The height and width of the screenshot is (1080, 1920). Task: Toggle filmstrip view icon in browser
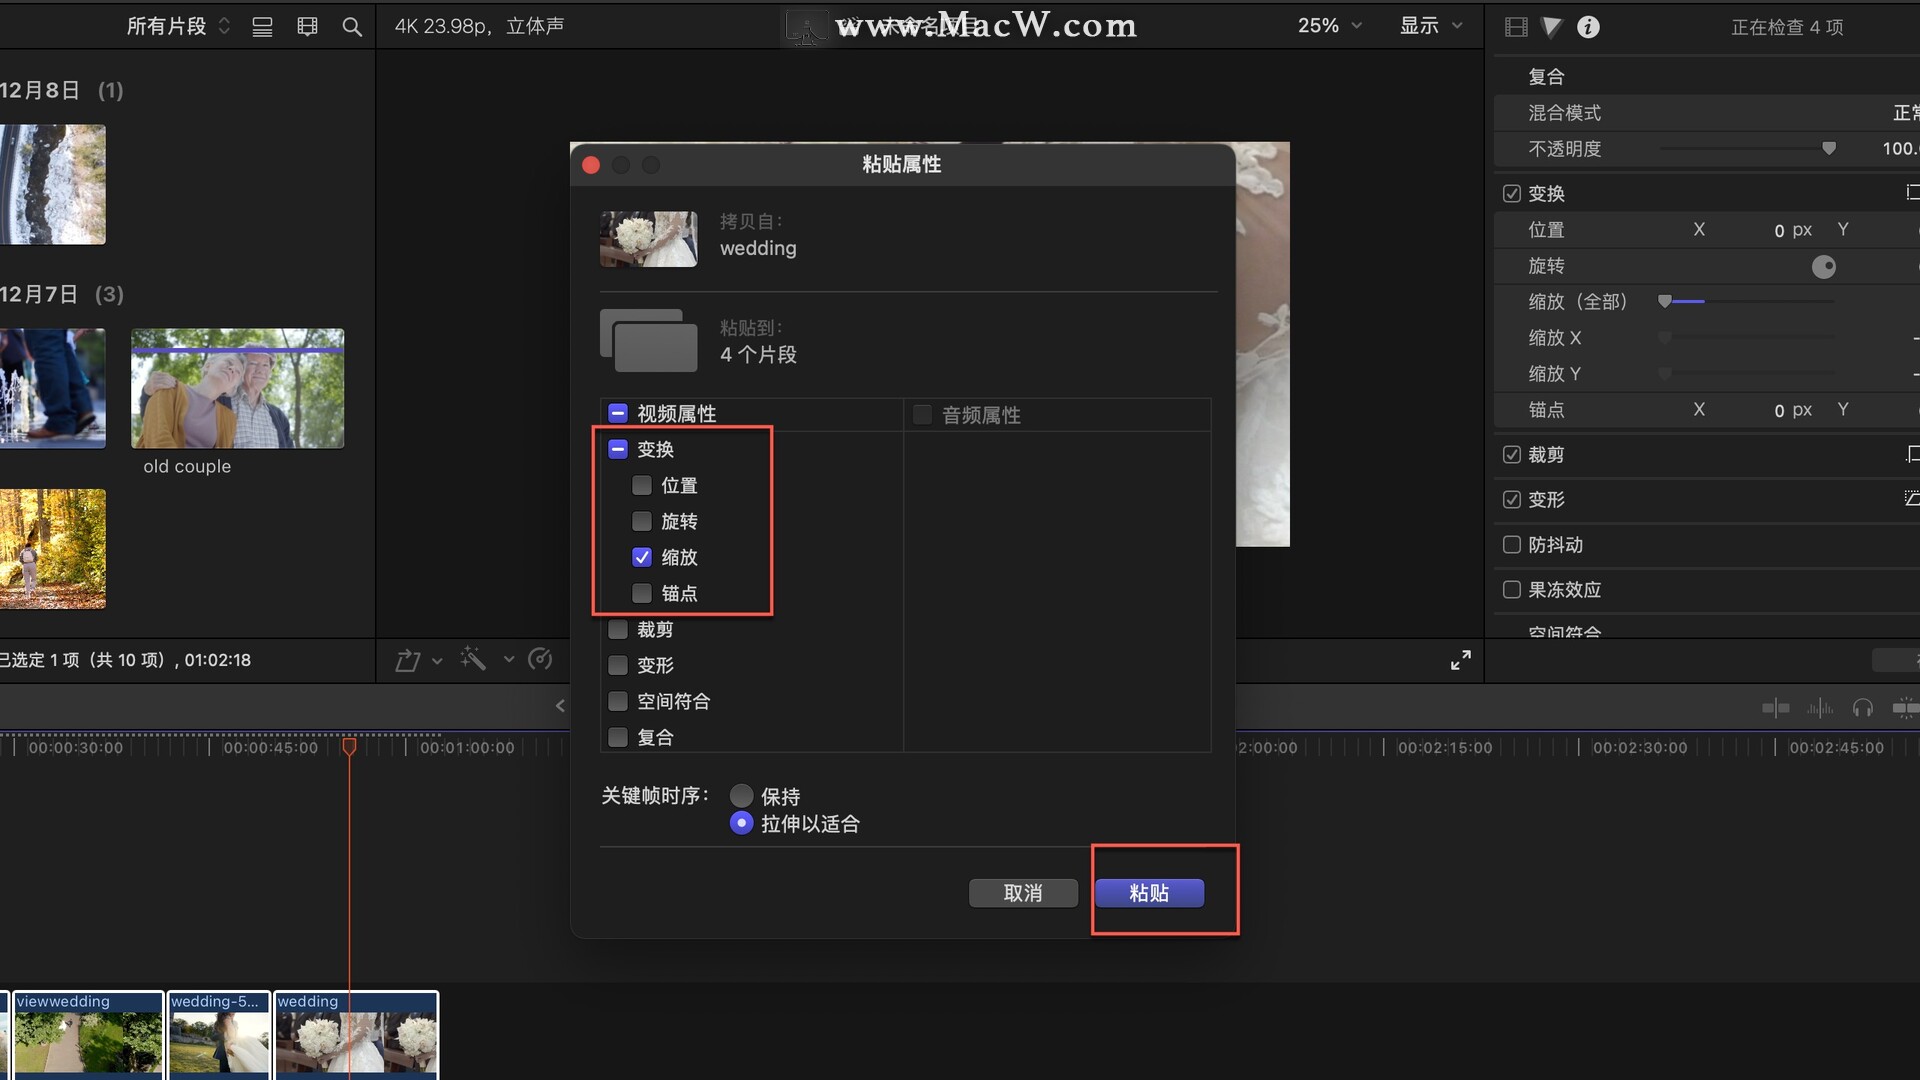coord(307,27)
